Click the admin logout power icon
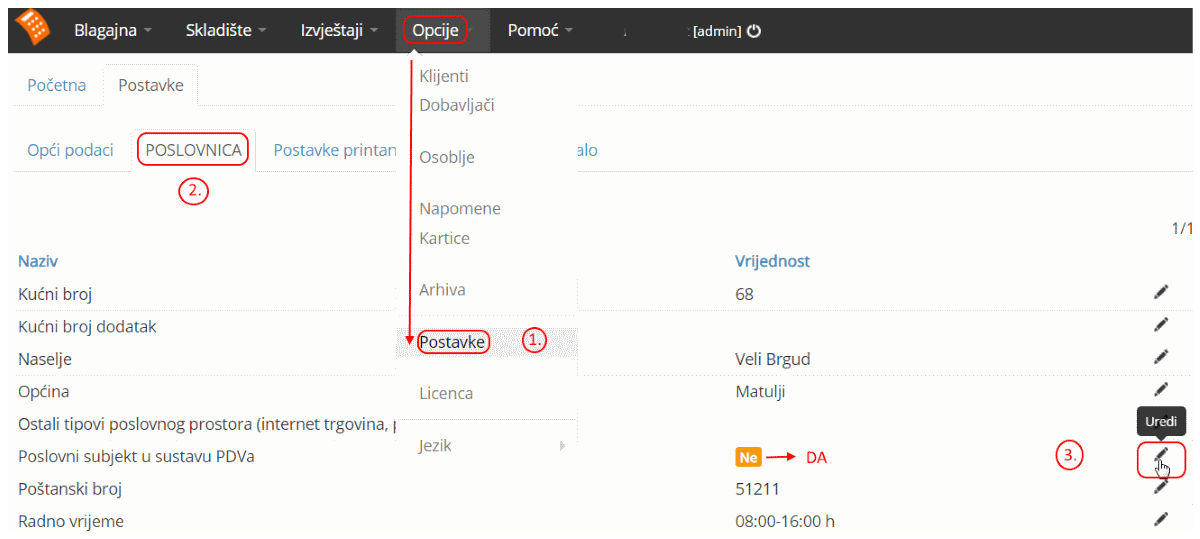The width and height of the screenshot is (1200, 539). [754, 31]
